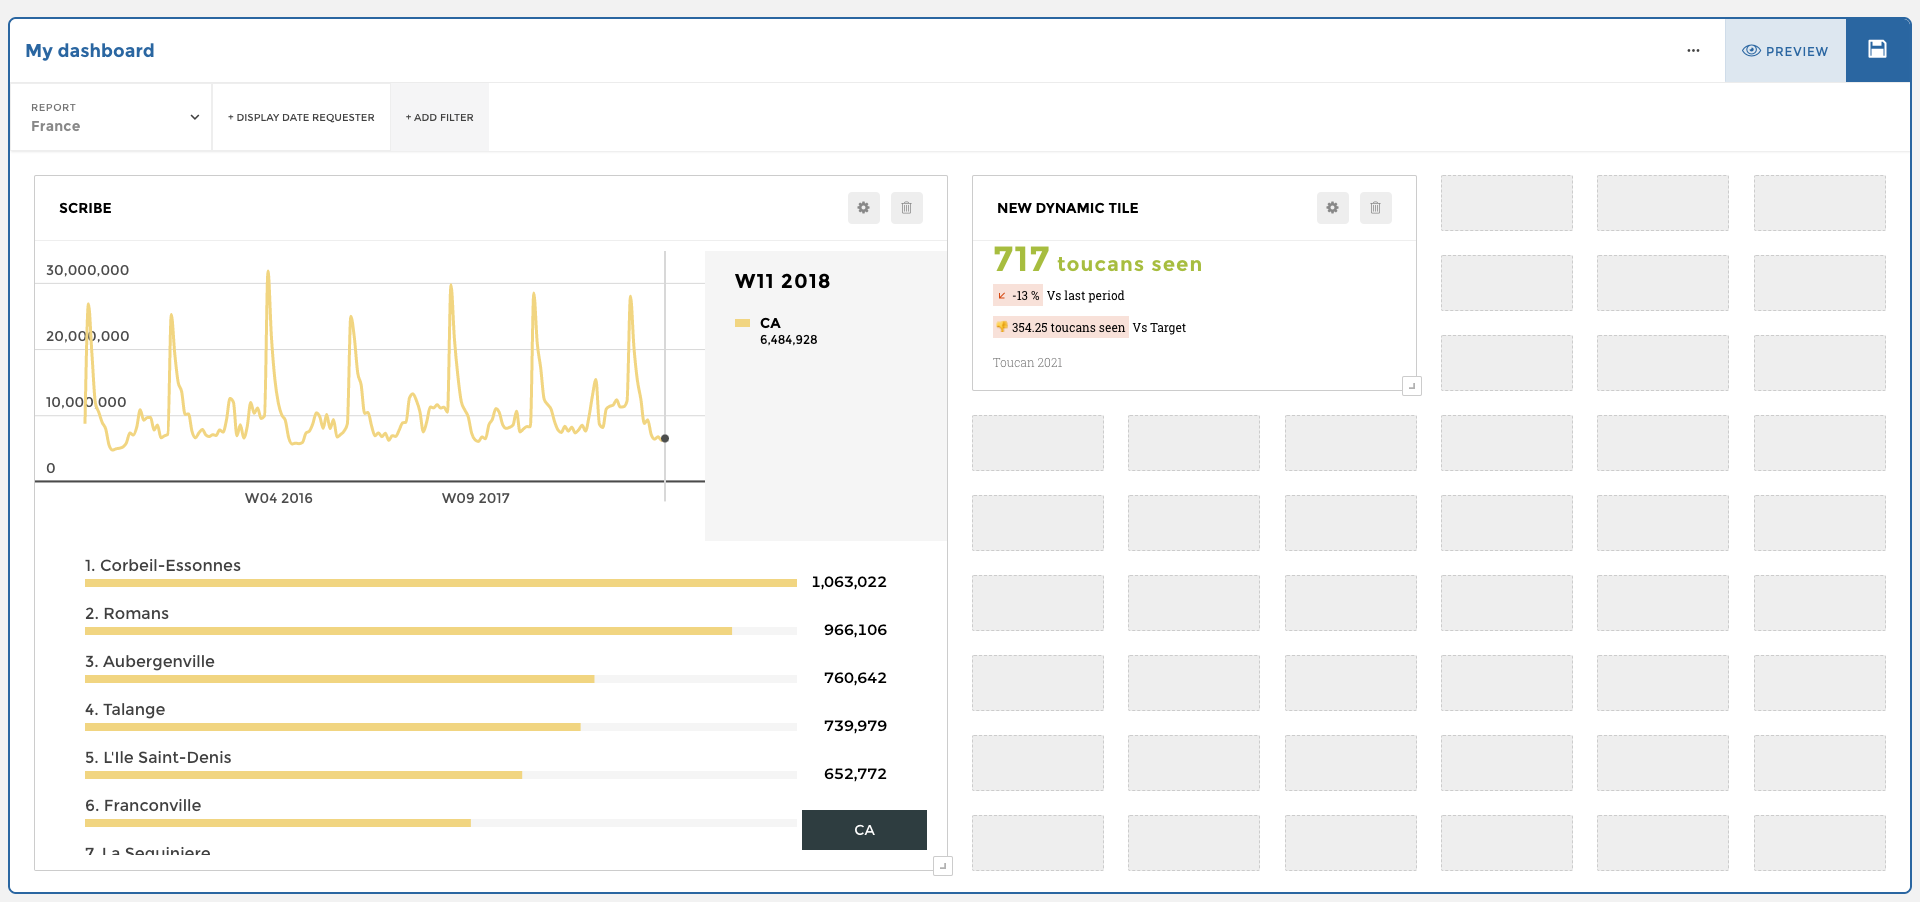Screen dimensions: 1920x902
Task: Open New Dynamic Tile settings gear
Action: point(1332,208)
